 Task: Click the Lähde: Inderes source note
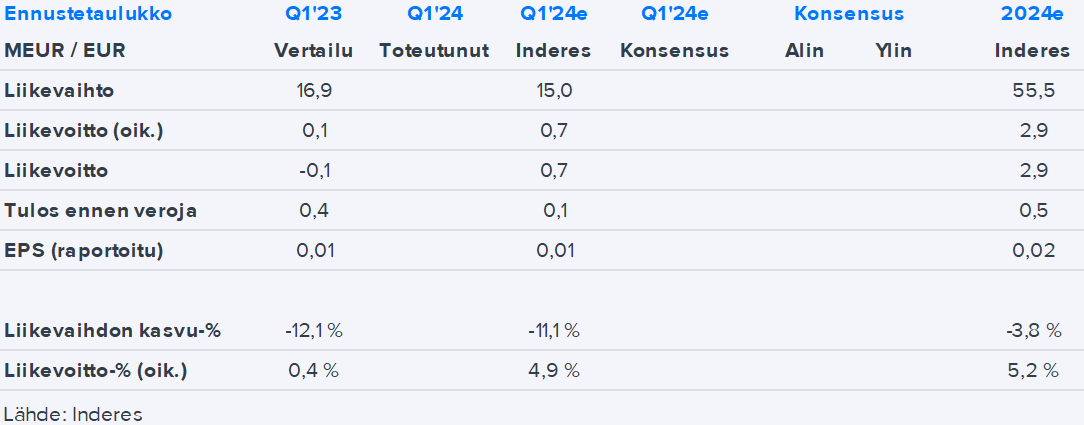73,414
